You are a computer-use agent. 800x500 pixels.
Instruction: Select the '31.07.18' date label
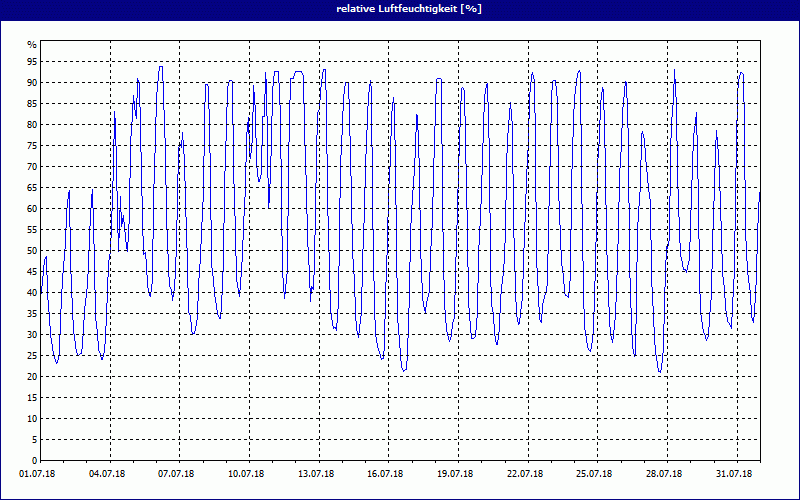[734, 474]
